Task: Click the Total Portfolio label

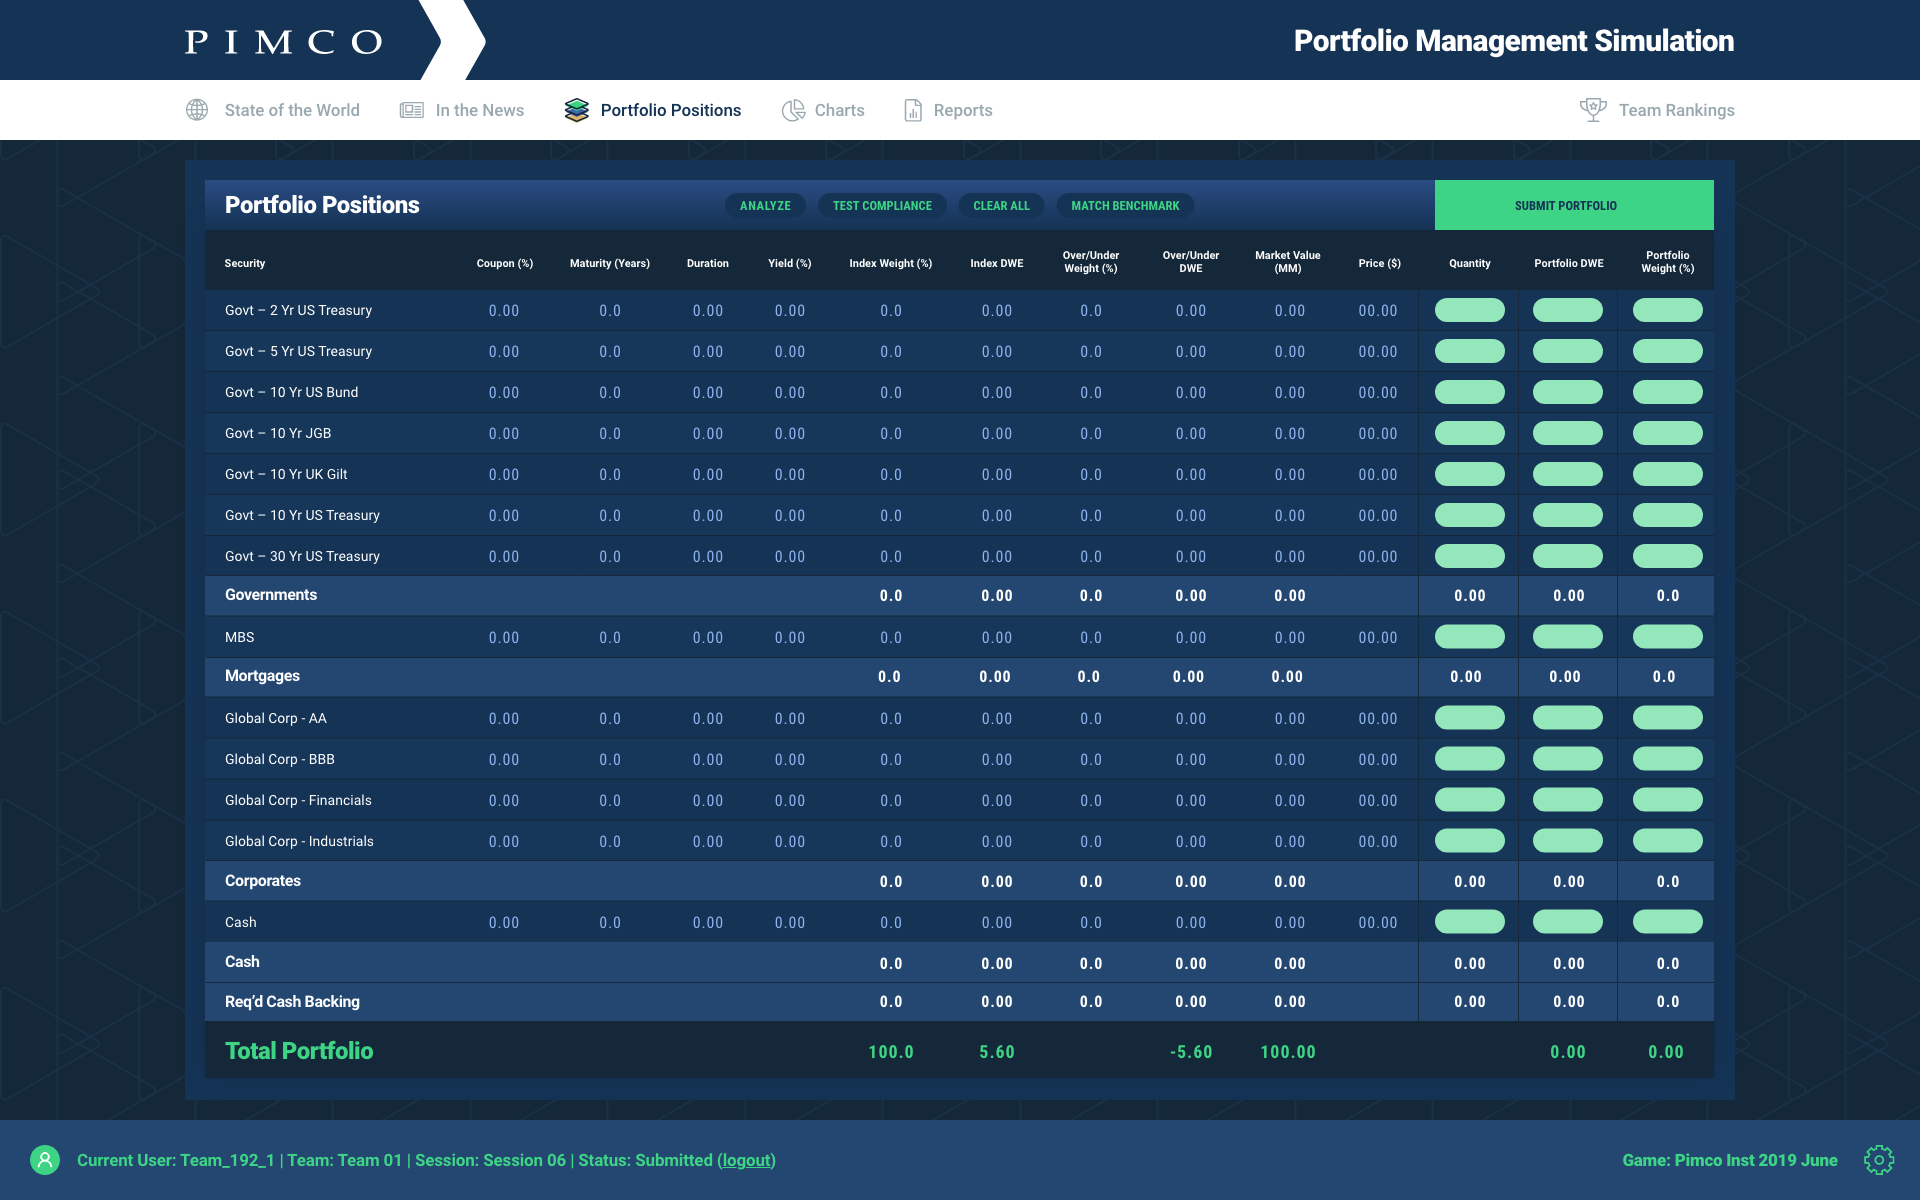Action: click(299, 1051)
